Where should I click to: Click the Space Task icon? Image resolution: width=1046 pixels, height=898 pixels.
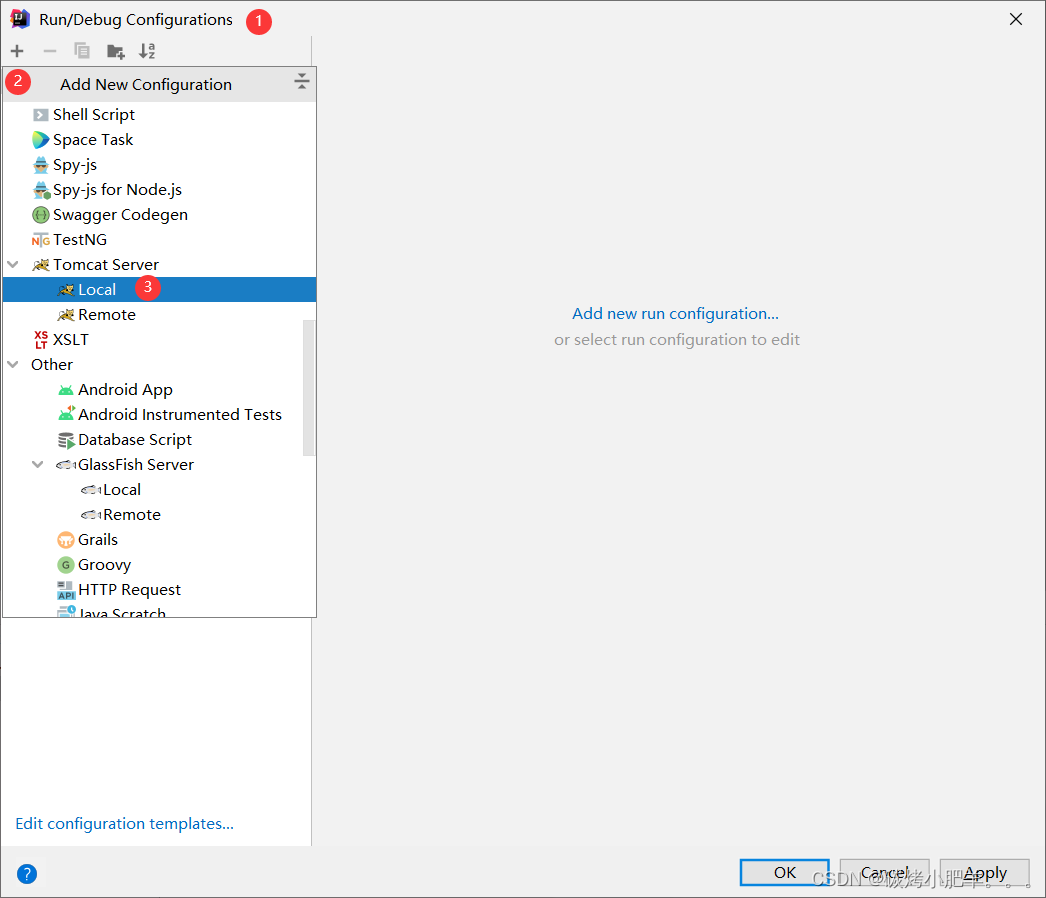coord(41,139)
